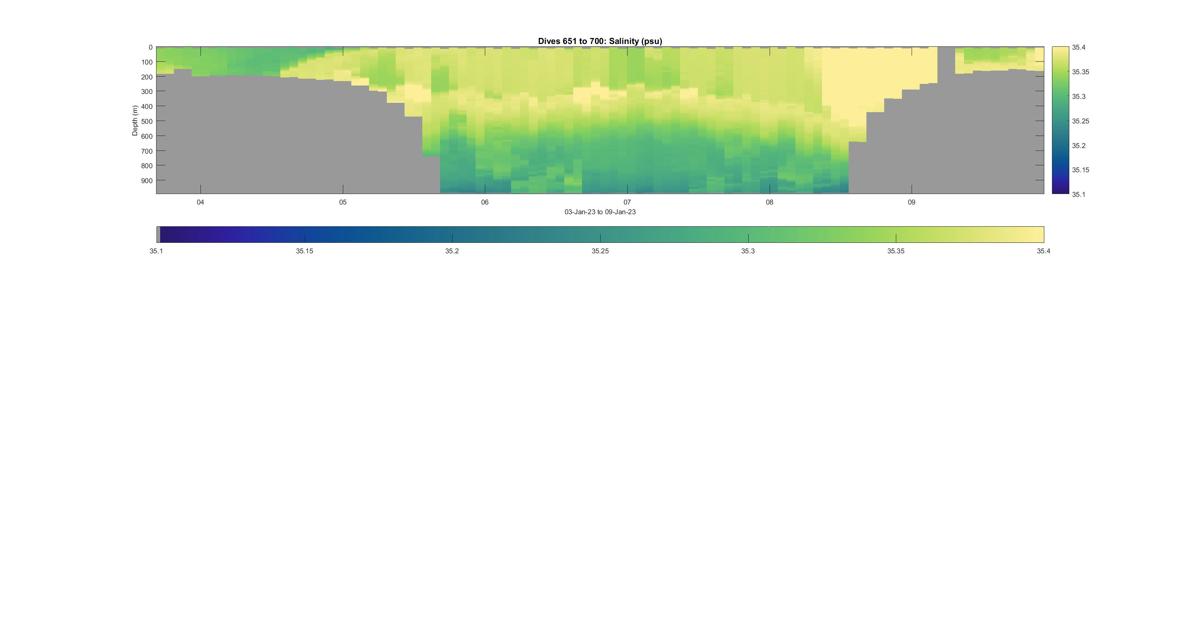The width and height of the screenshot is (1200, 622).
Task: Select the "0" depth tick label
Action: point(150,47)
